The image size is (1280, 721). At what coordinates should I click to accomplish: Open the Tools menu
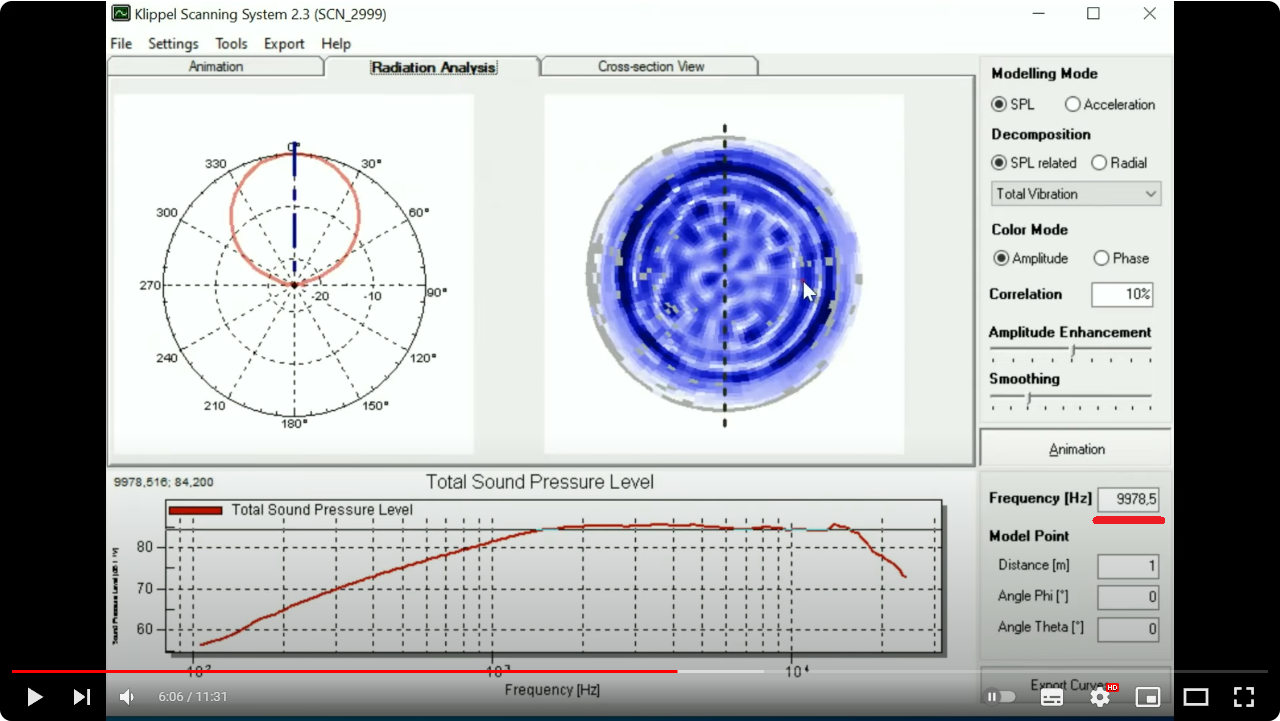click(231, 44)
